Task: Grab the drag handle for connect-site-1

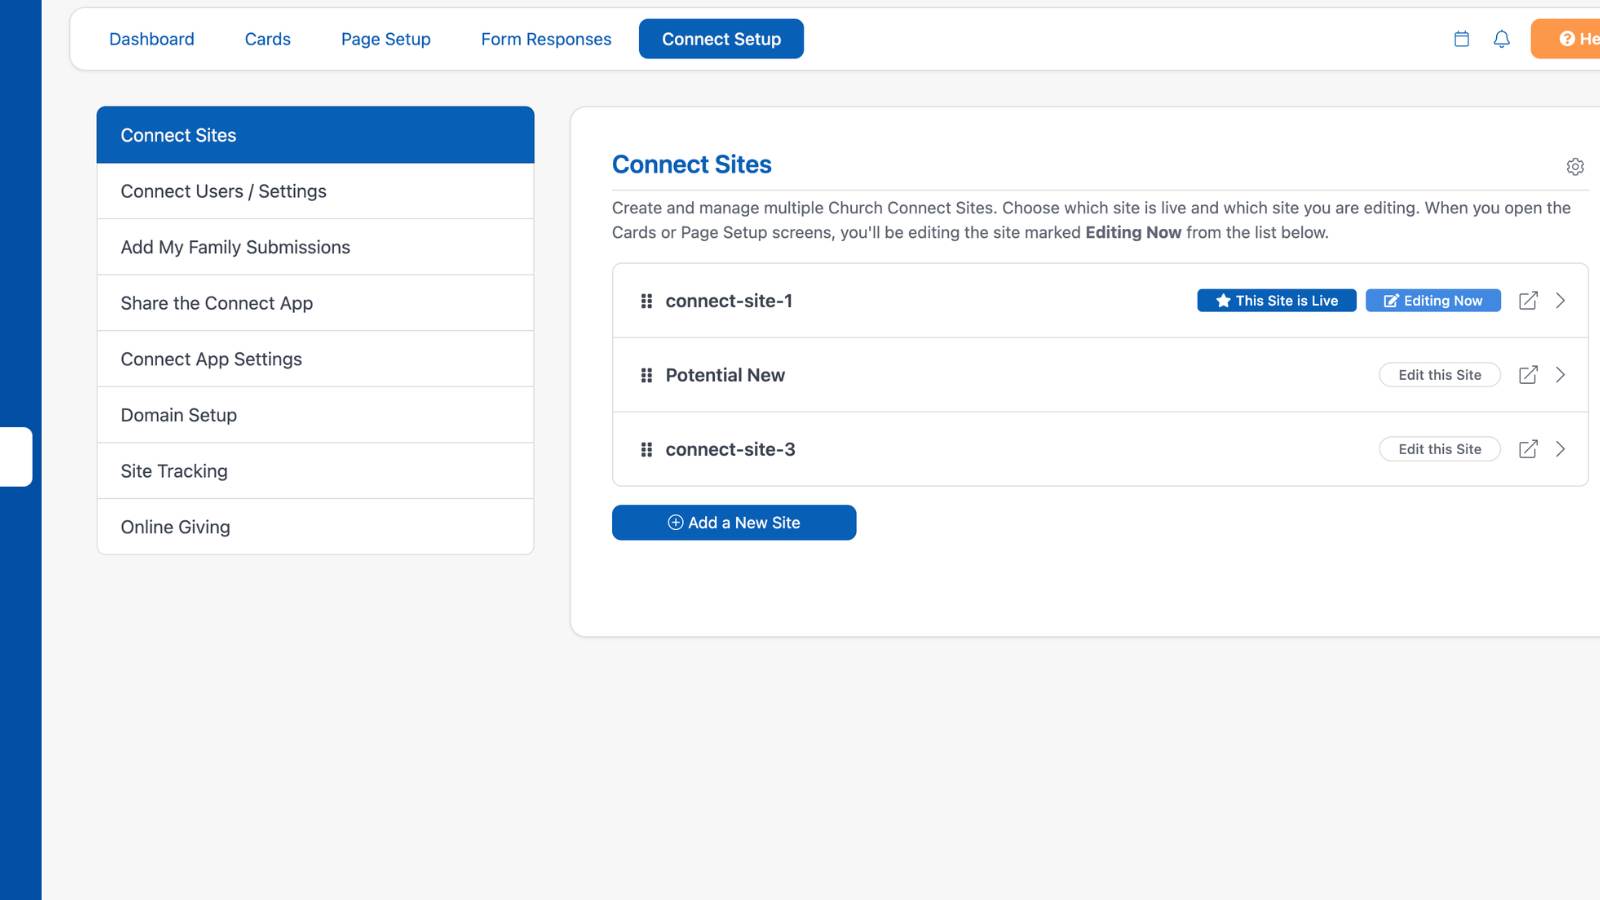Action: tap(646, 301)
